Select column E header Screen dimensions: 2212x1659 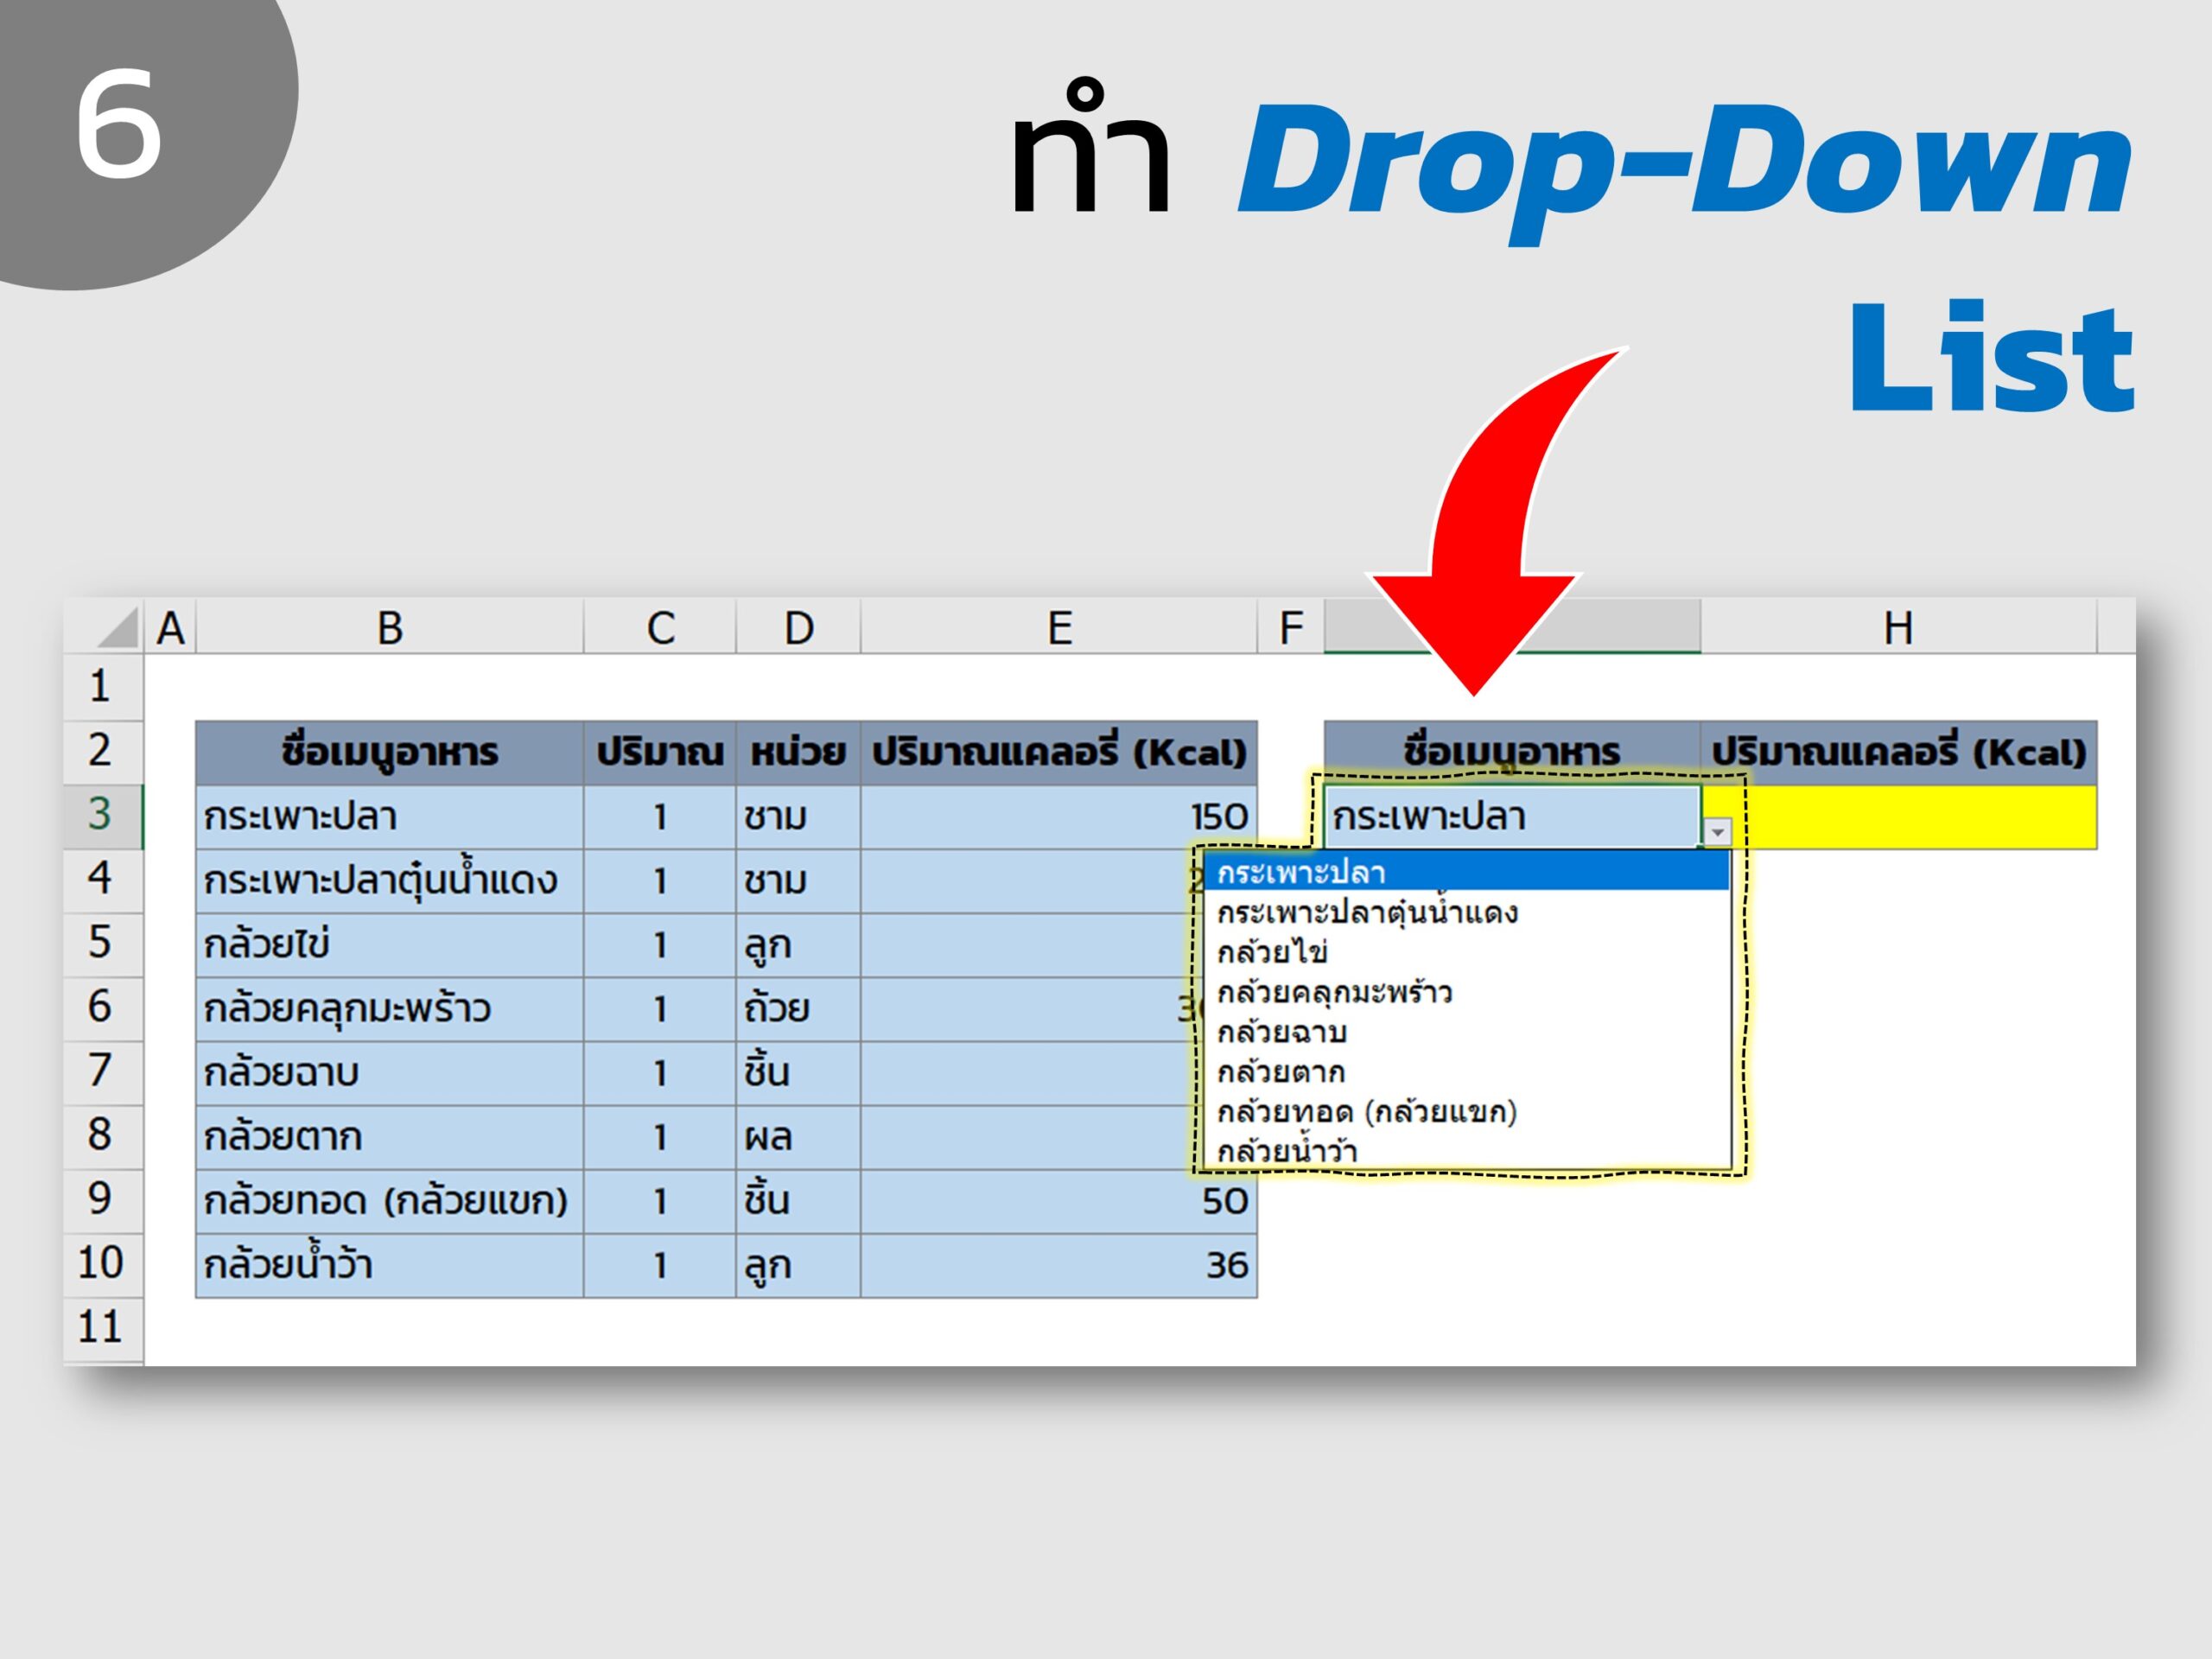point(1059,628)
